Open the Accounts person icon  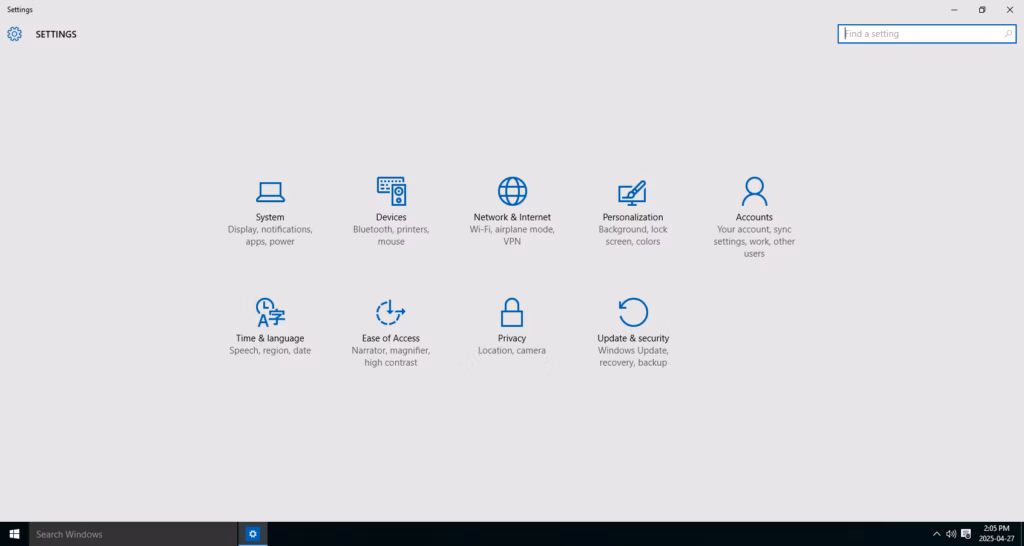754,191
